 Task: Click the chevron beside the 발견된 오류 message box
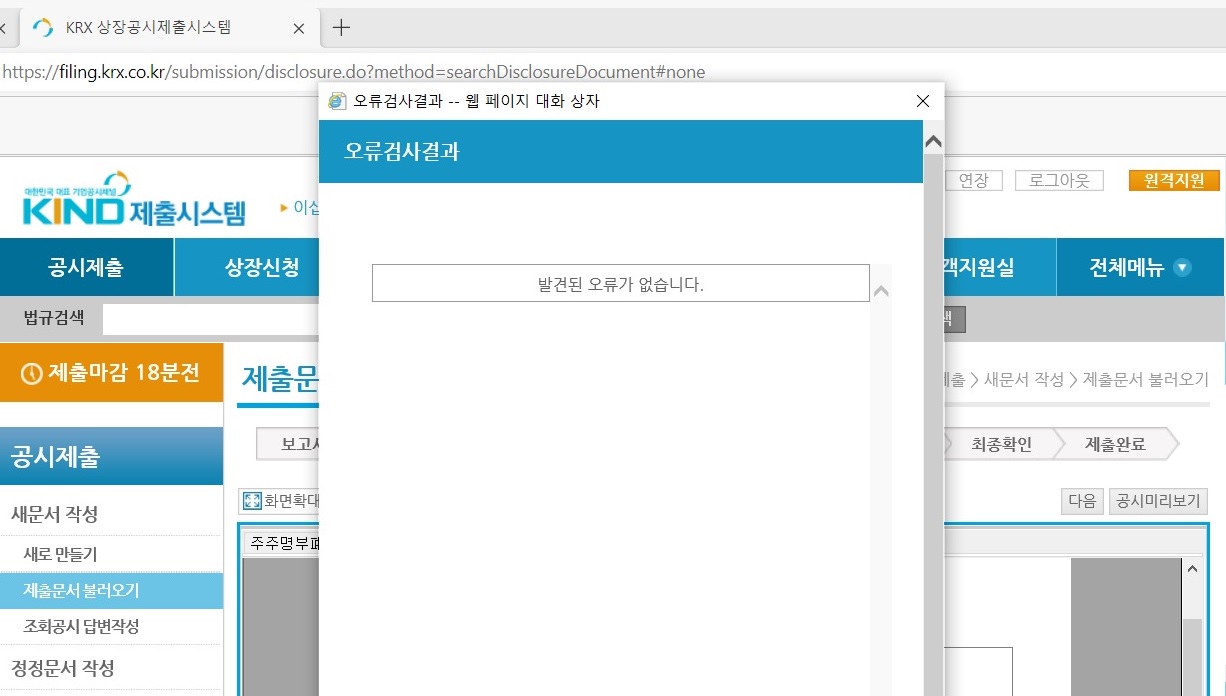pos(881,288)
